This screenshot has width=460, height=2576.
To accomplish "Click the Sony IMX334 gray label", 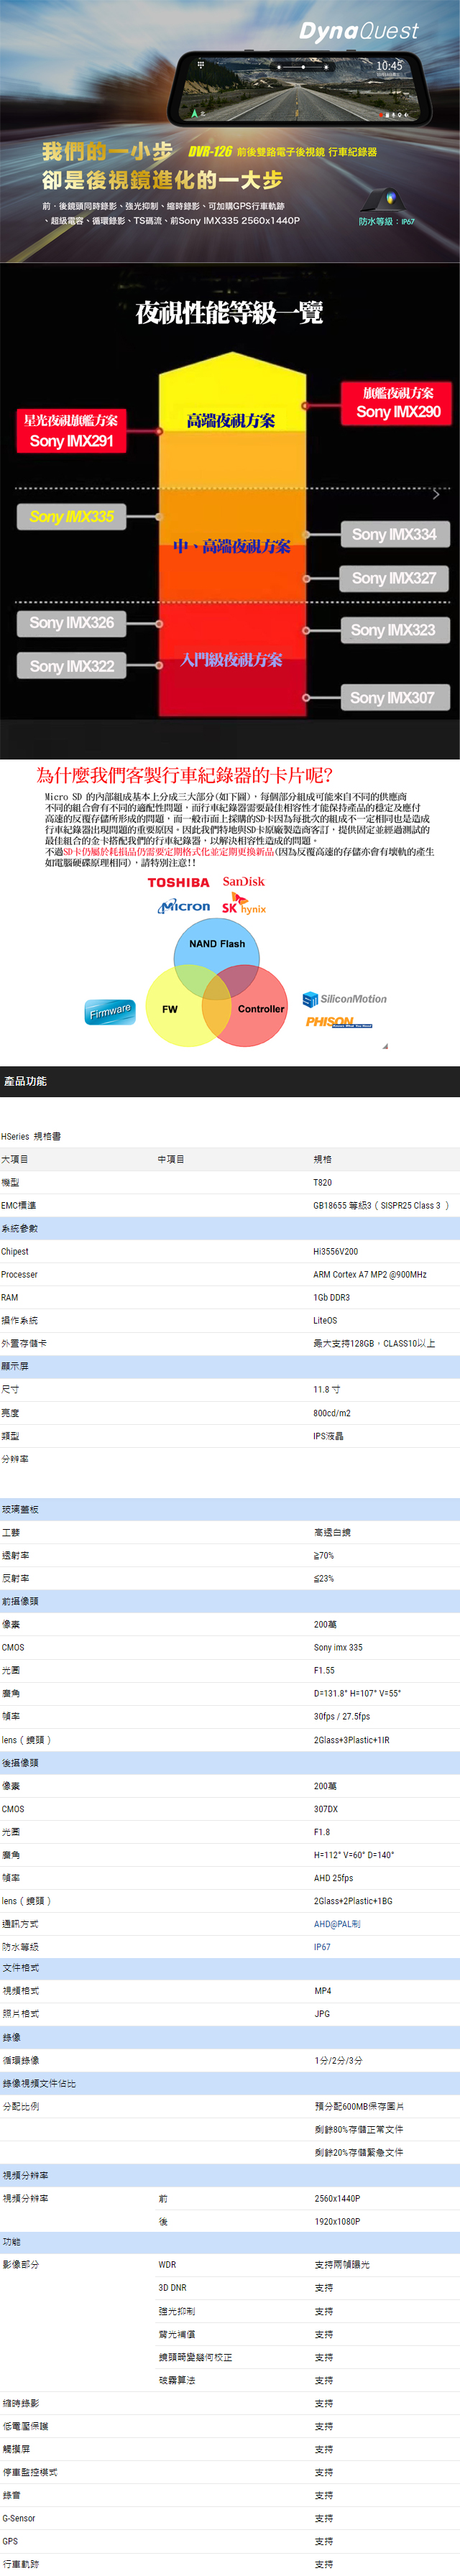I will 394,535.
